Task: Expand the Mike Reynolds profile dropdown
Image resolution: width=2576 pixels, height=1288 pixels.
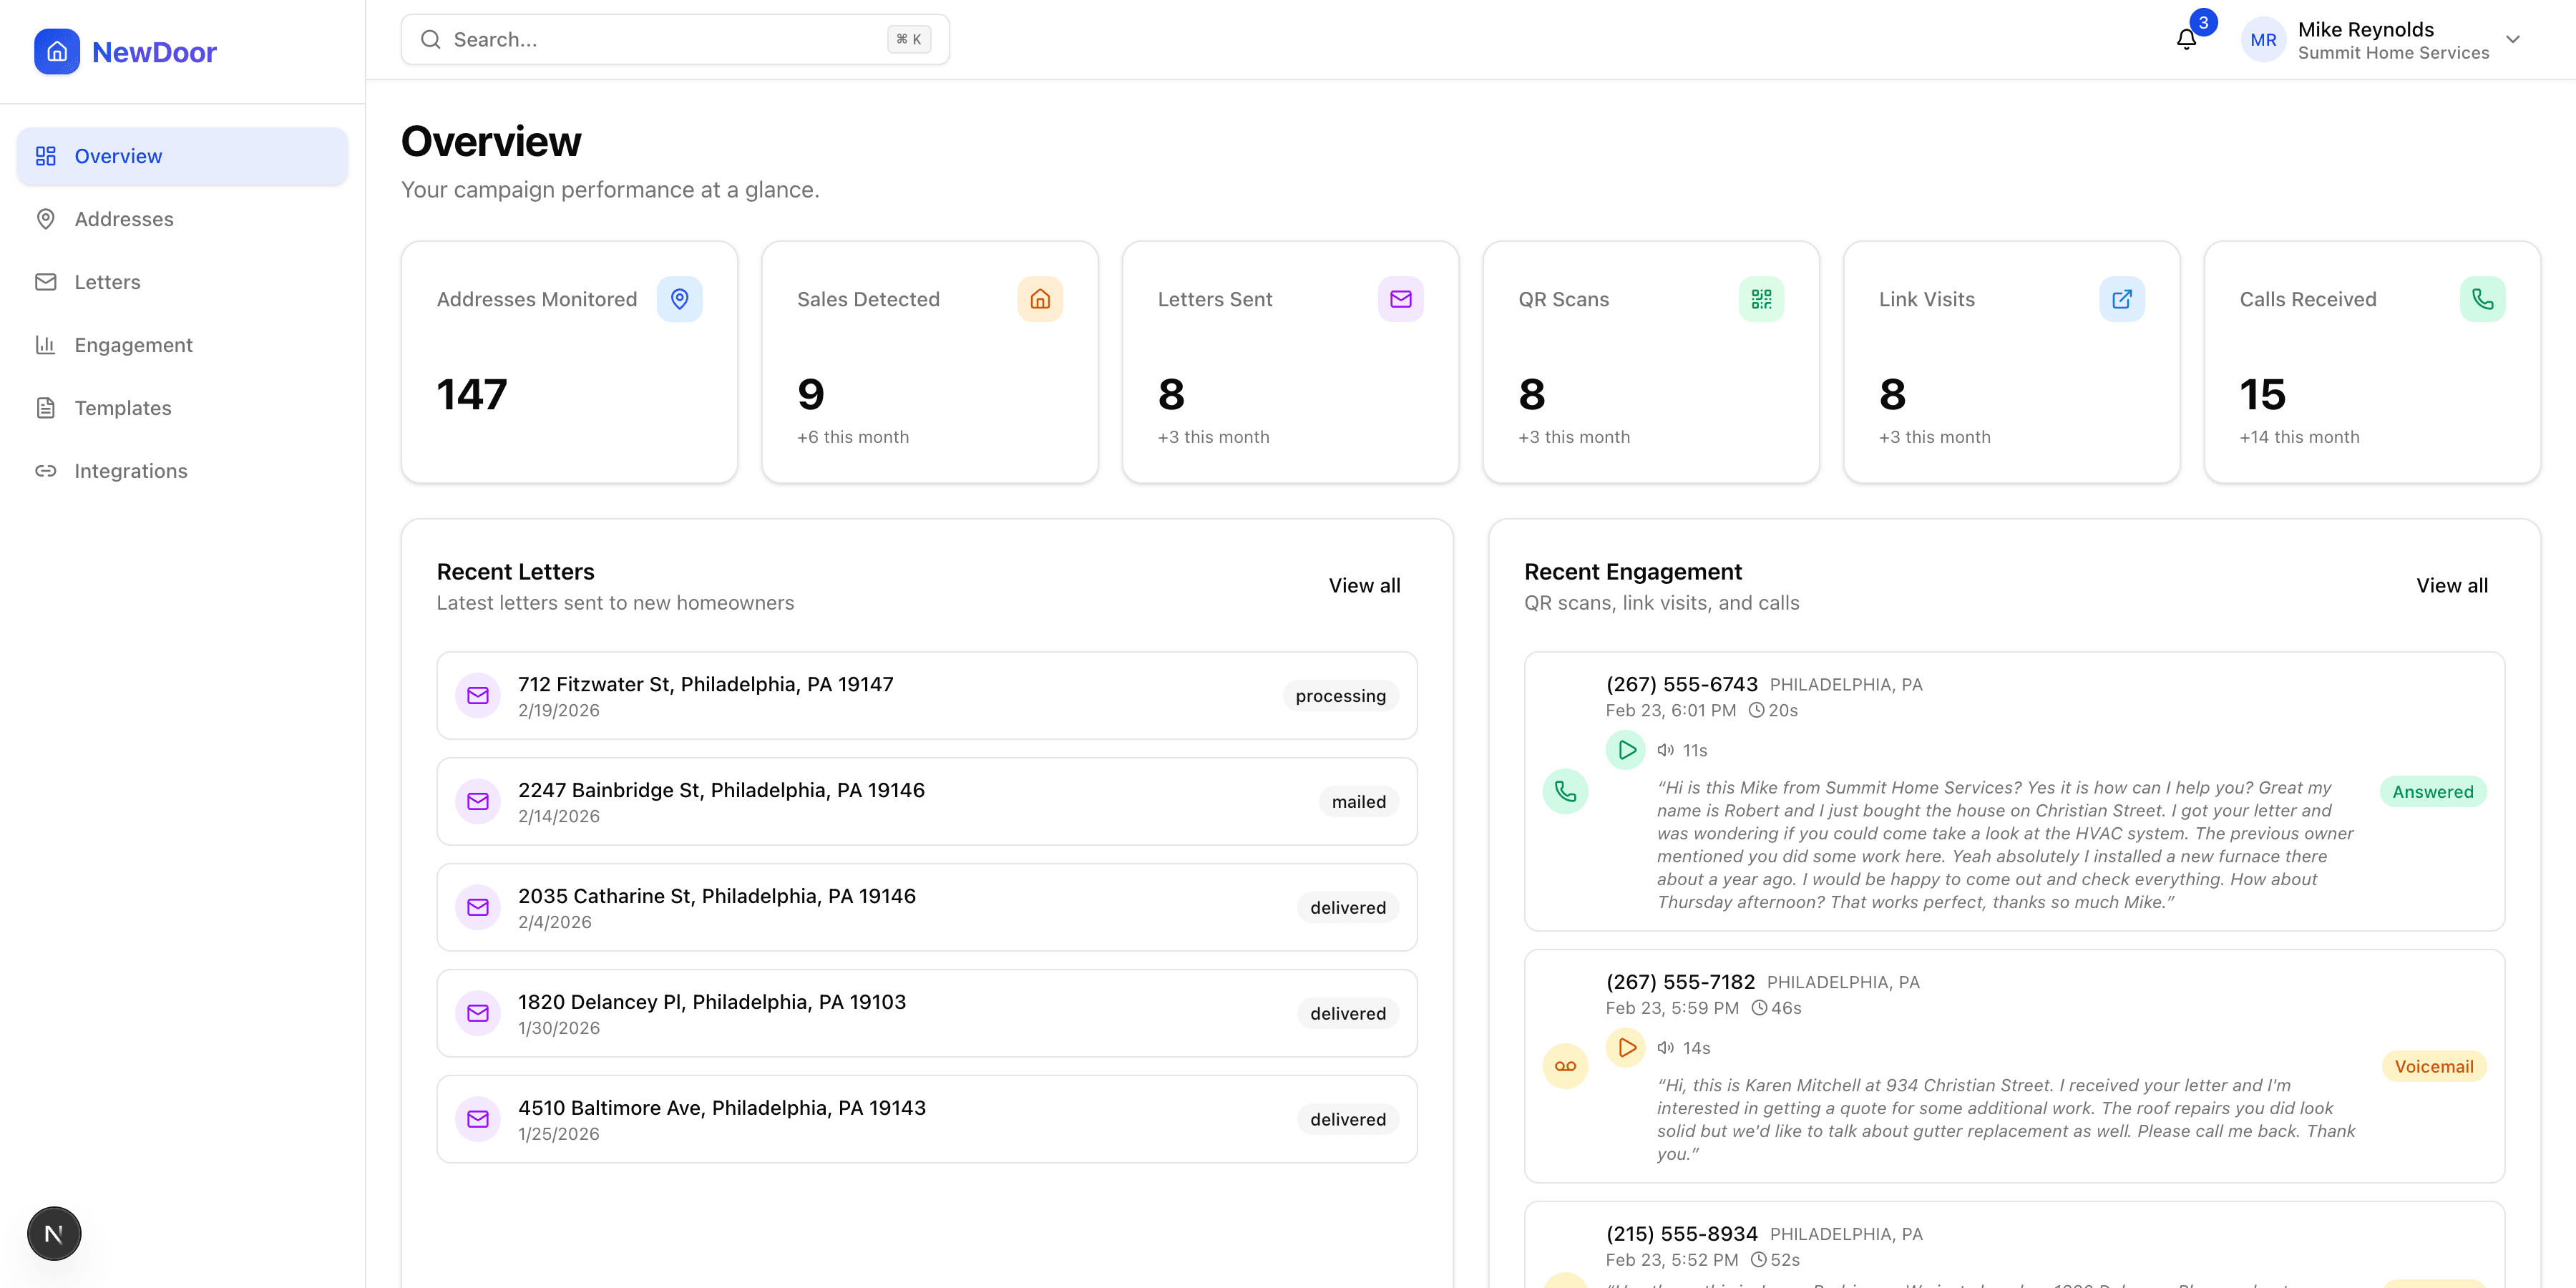Action: coord(2513,40)
